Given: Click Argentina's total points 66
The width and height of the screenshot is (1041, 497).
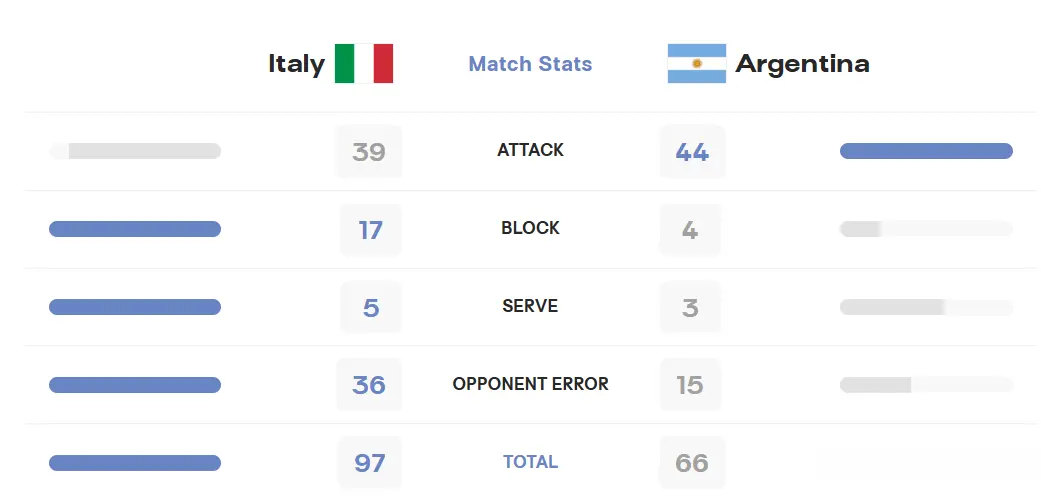Looking at the screenshot, I should pos(692,462).
